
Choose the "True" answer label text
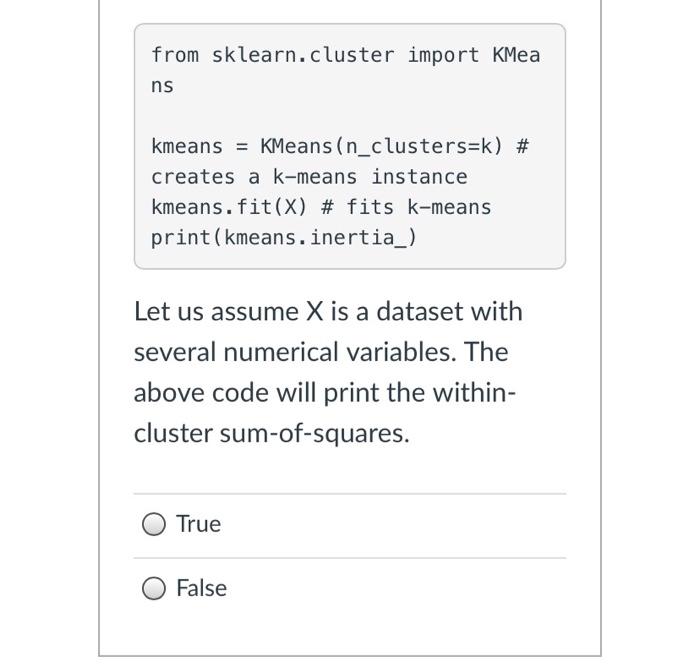(x=199, y=524)
